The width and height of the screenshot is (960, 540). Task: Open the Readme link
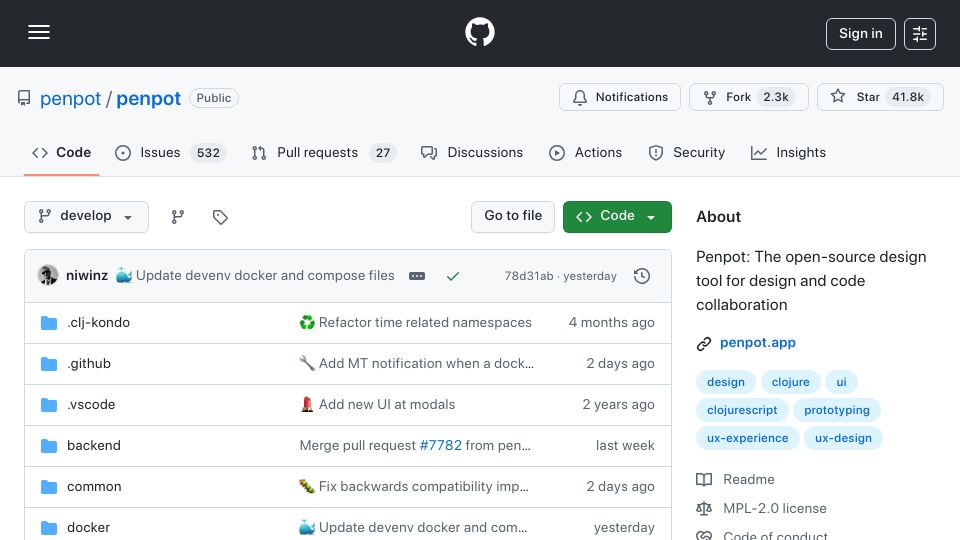[735, 479]
